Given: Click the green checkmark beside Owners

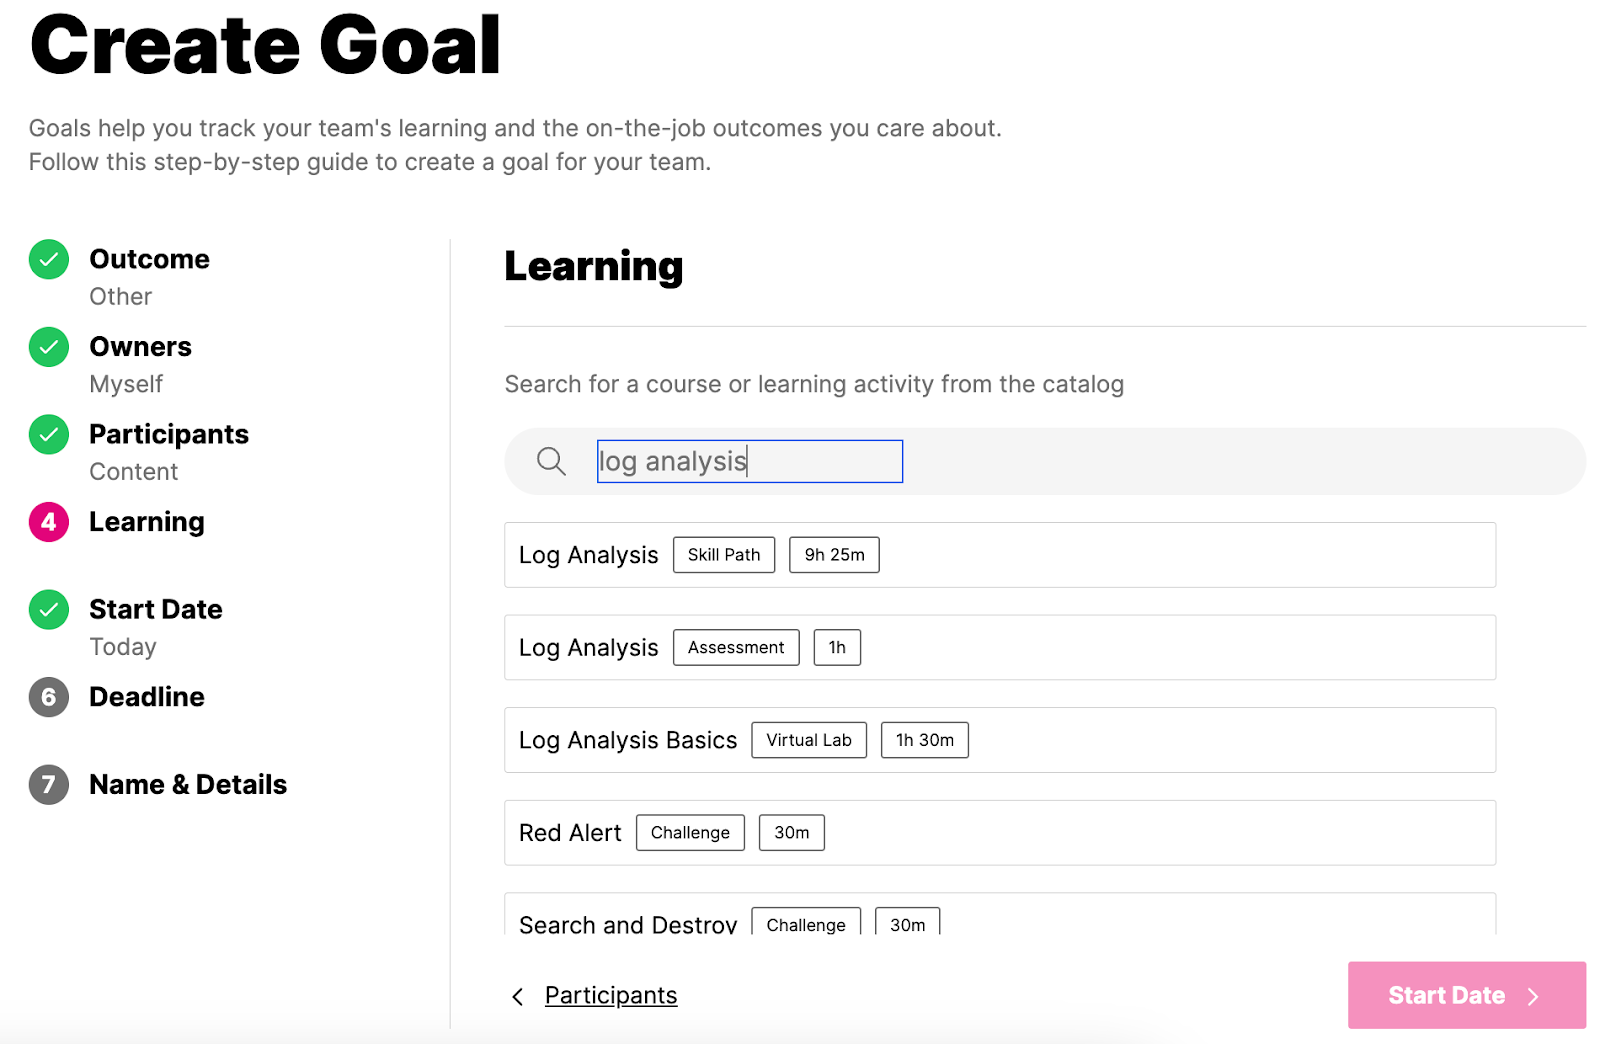Looking at the screenshot, I should [x=49, y=347].
